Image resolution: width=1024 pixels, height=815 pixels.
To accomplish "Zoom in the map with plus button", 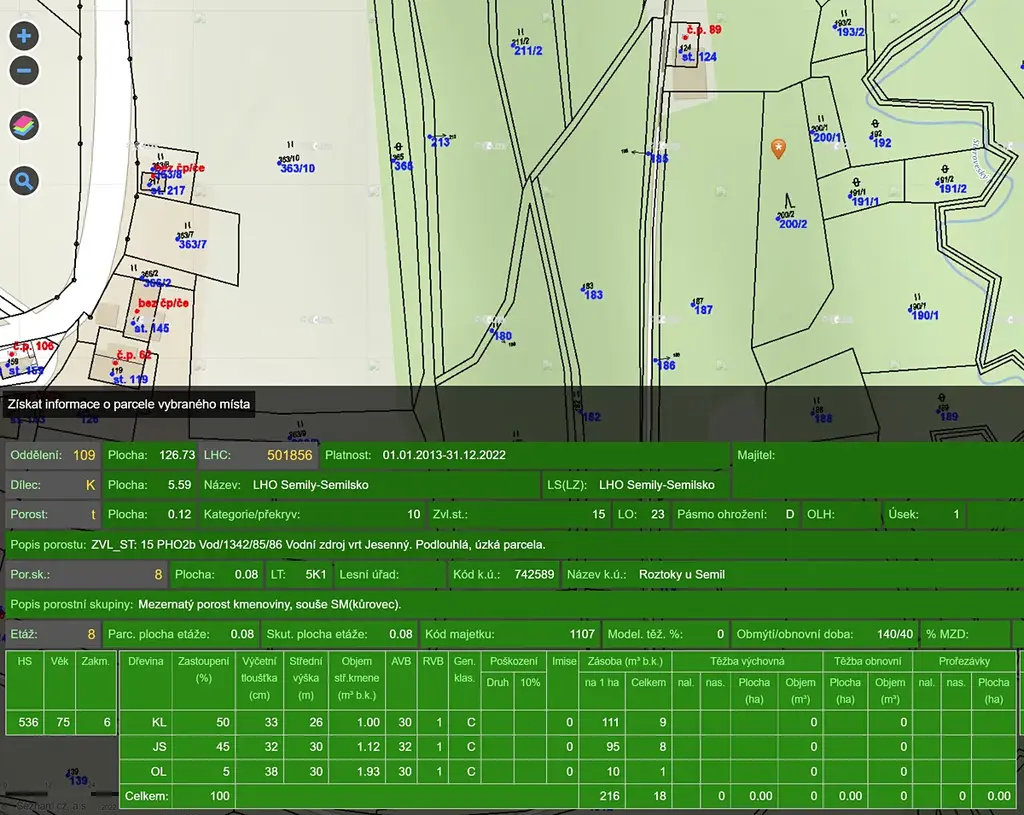I will tap(25, 37).
